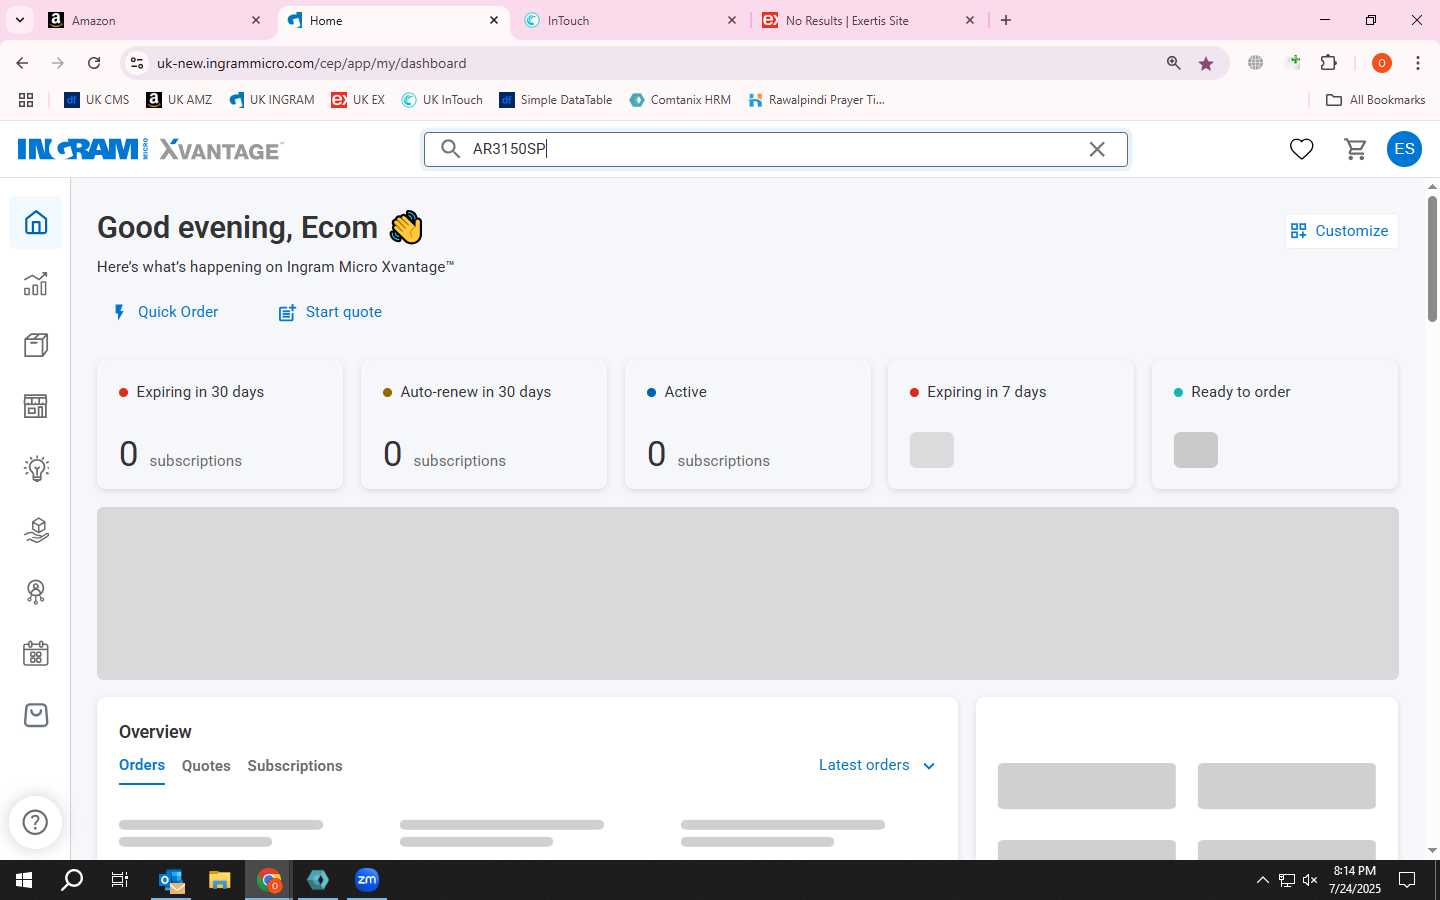Screen dimensions: 1440x900
Task: Open the Comtanix HRM bookmark
Action: click(680, 100)
